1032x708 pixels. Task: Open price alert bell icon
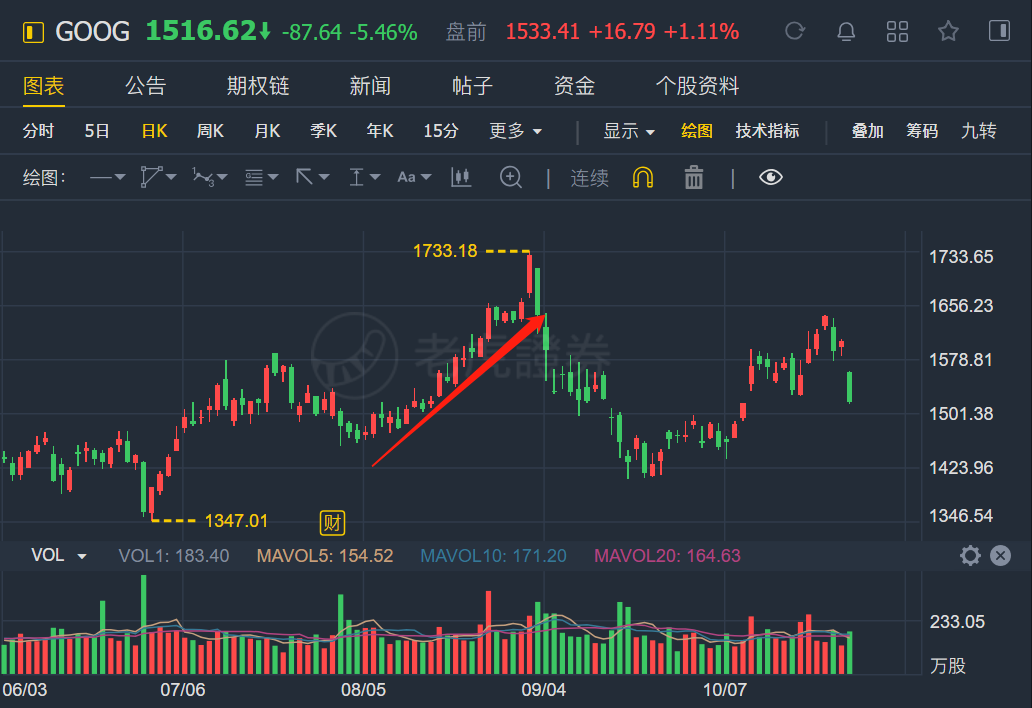pos(846,31)
